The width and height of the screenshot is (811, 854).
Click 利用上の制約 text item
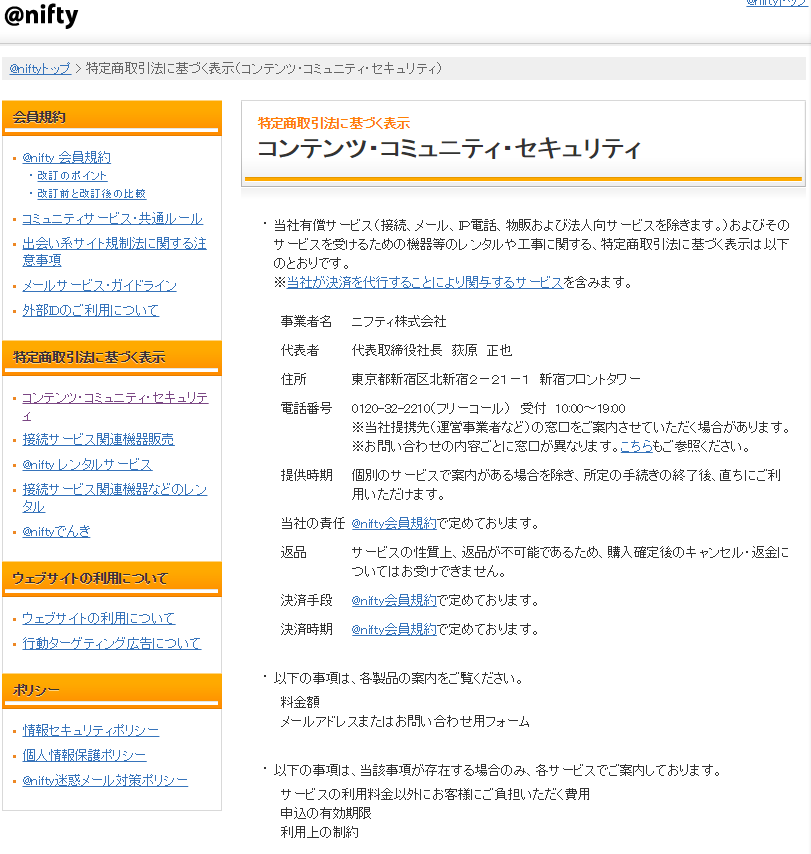pos(319,833)
